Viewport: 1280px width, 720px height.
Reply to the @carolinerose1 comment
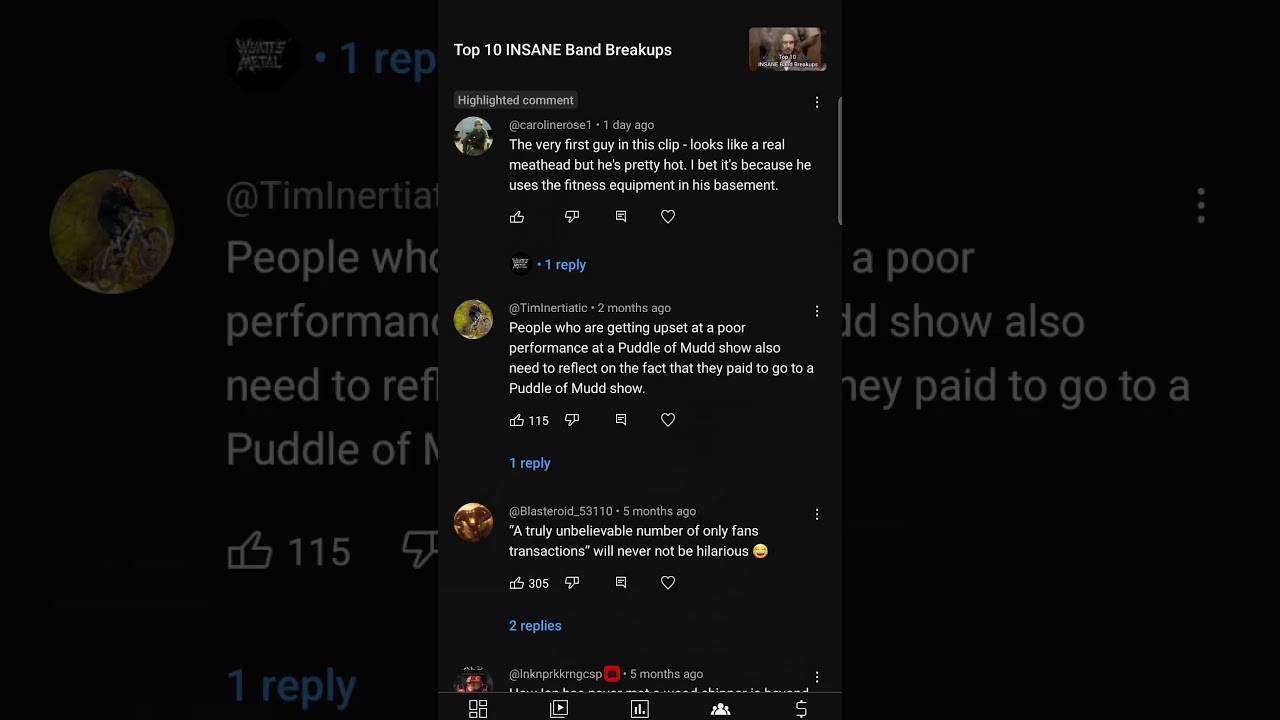[x=621, y=217]
